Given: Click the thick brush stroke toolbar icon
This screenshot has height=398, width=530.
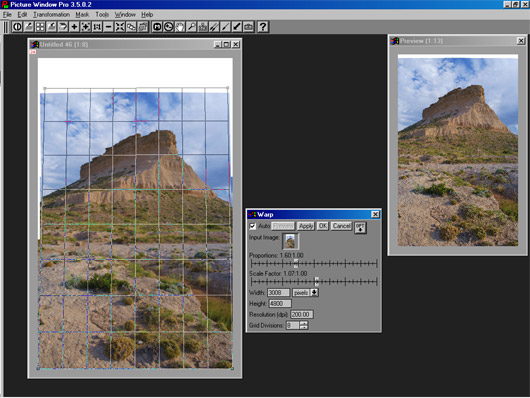Looking at the screenshot, I should point(237,27).
